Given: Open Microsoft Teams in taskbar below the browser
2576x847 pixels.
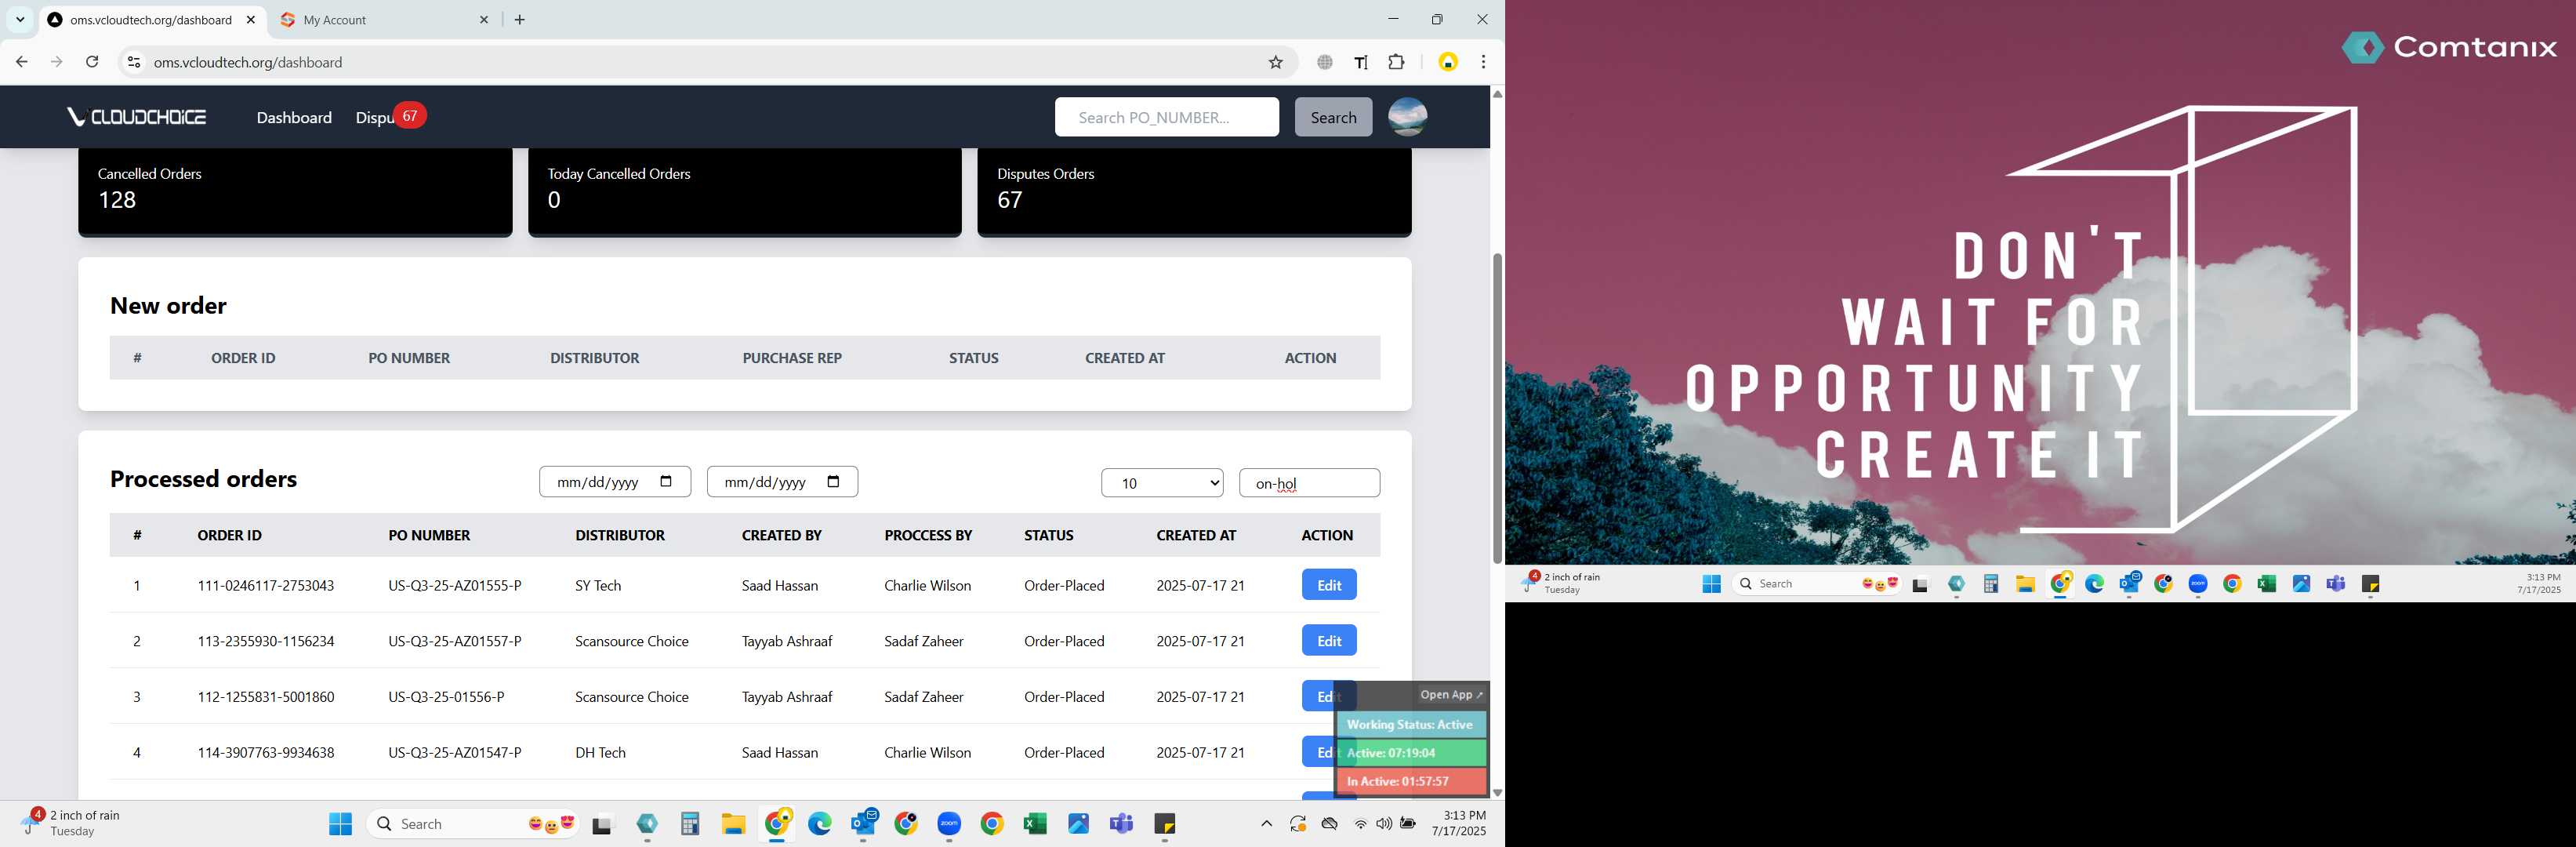Looking at the screenshot, I should point(1122,824).
